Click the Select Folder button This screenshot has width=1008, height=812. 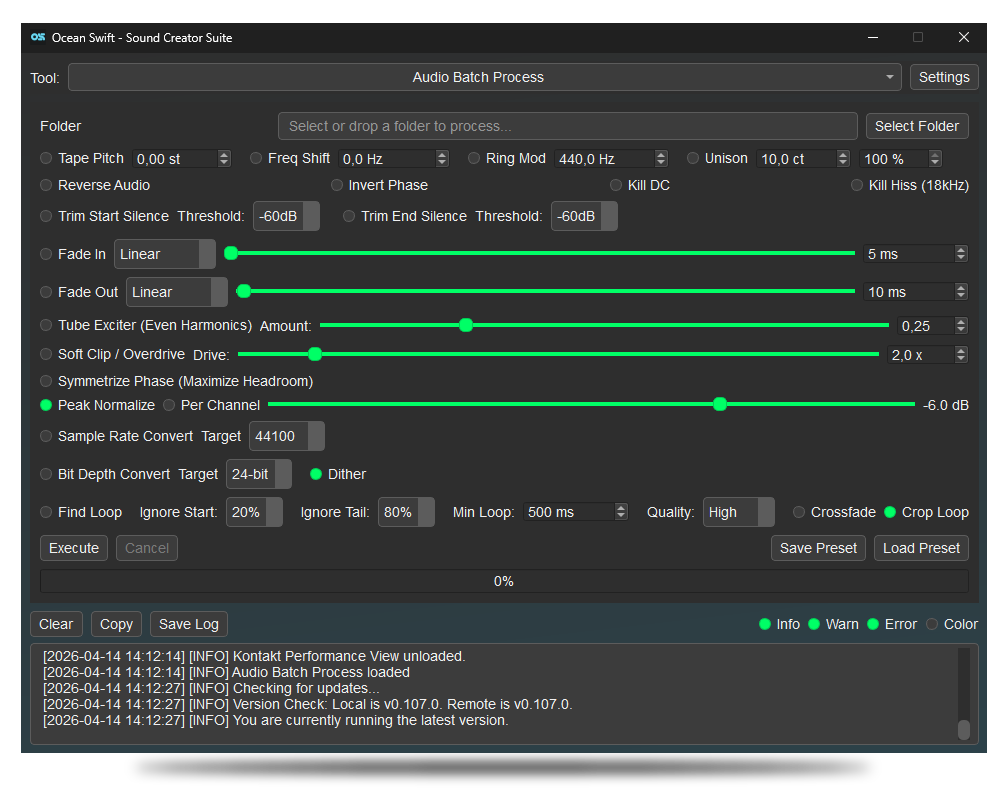[x=916, y=126]
